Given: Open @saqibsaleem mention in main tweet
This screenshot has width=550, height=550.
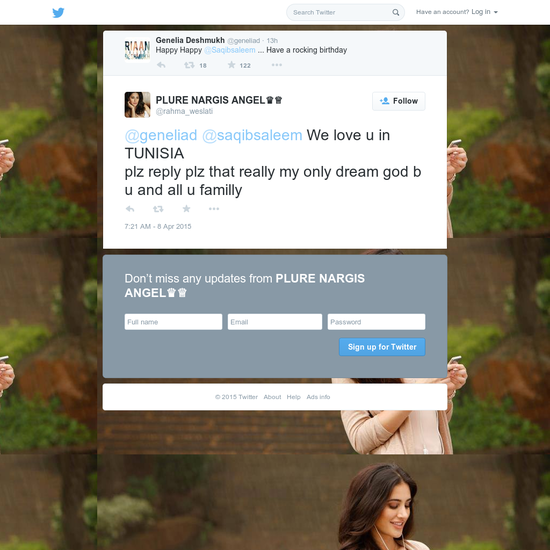Looking at the screenshot, I should (252, 135).
